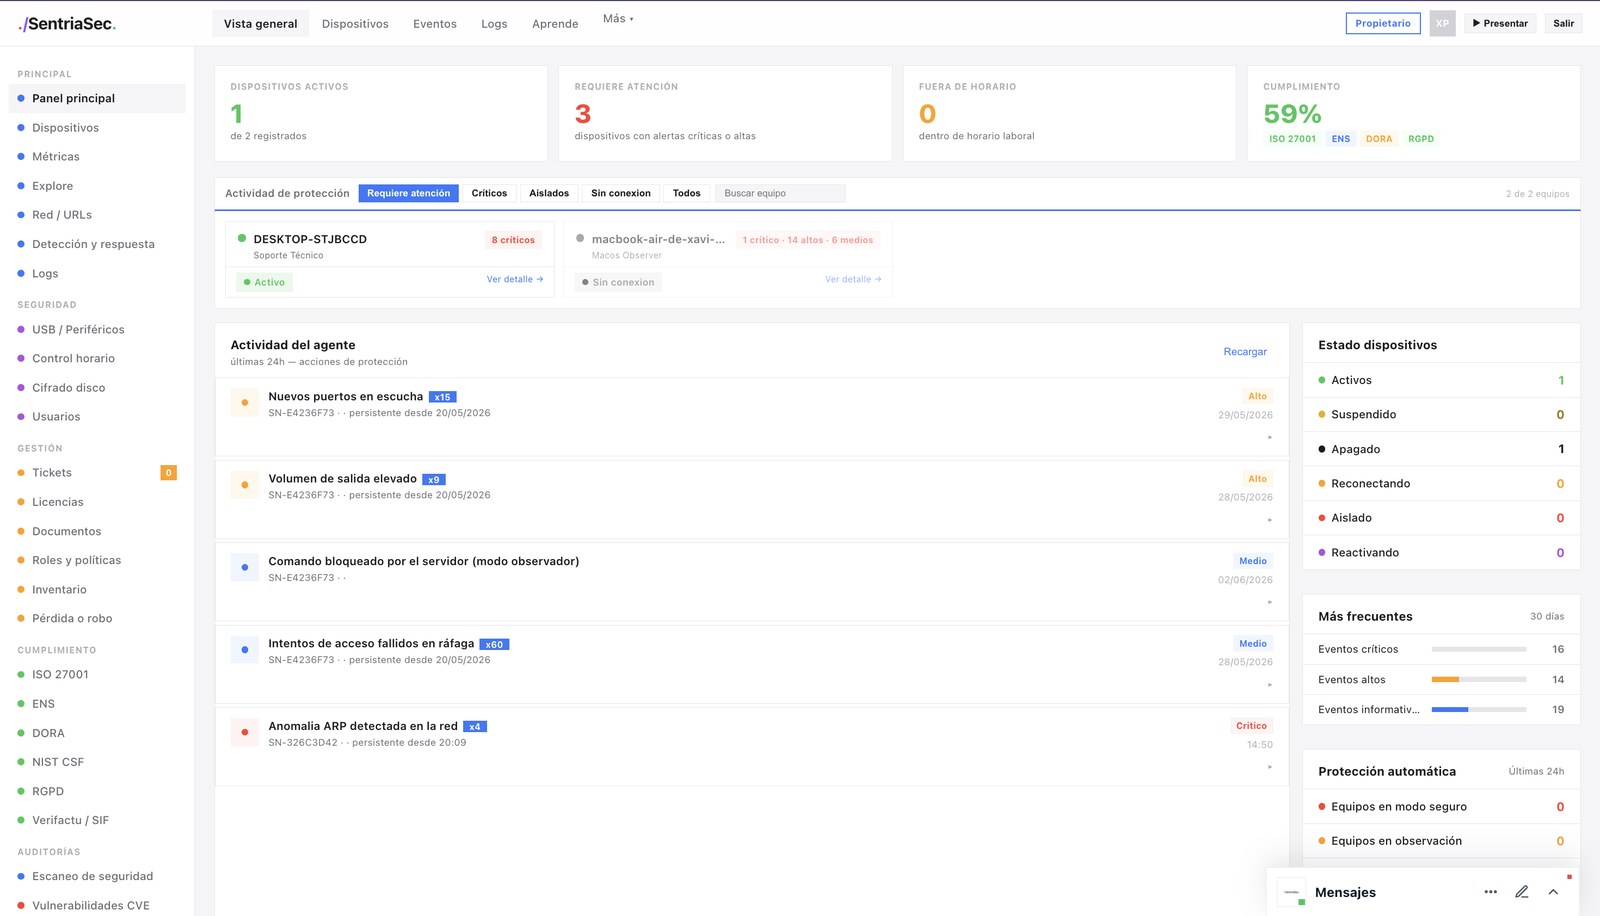Click the Propietario button
This screenshot has width=1600, height=916.
point(1383,23)
